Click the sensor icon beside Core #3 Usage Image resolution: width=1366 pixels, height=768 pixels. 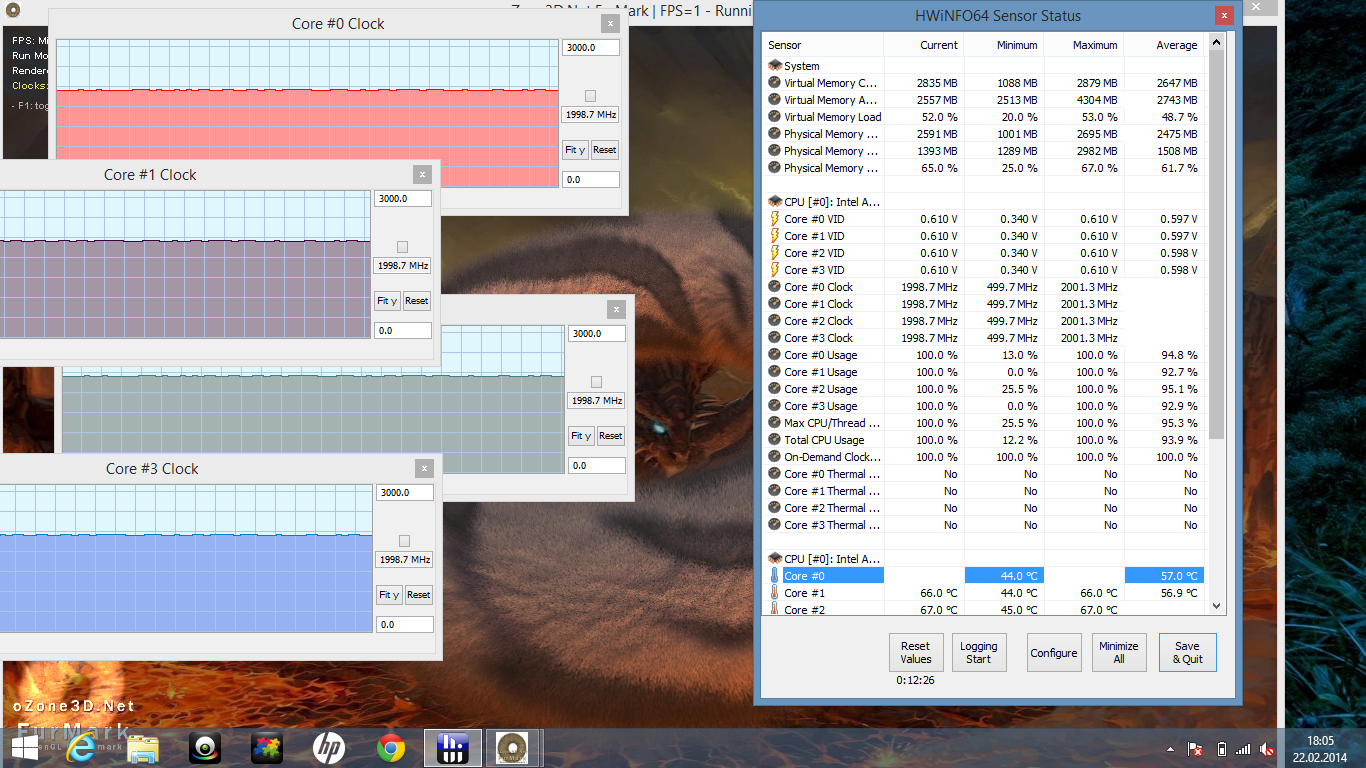774,406
